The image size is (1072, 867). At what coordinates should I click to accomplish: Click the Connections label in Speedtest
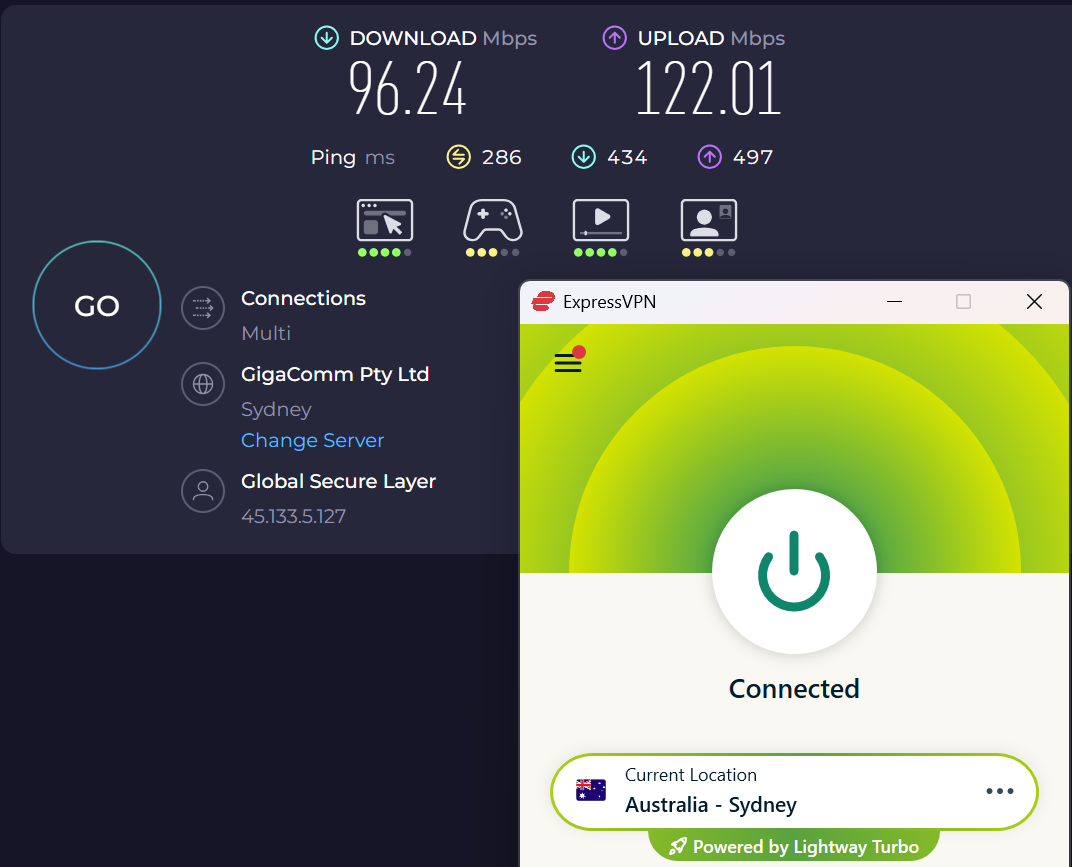[304, 298]
